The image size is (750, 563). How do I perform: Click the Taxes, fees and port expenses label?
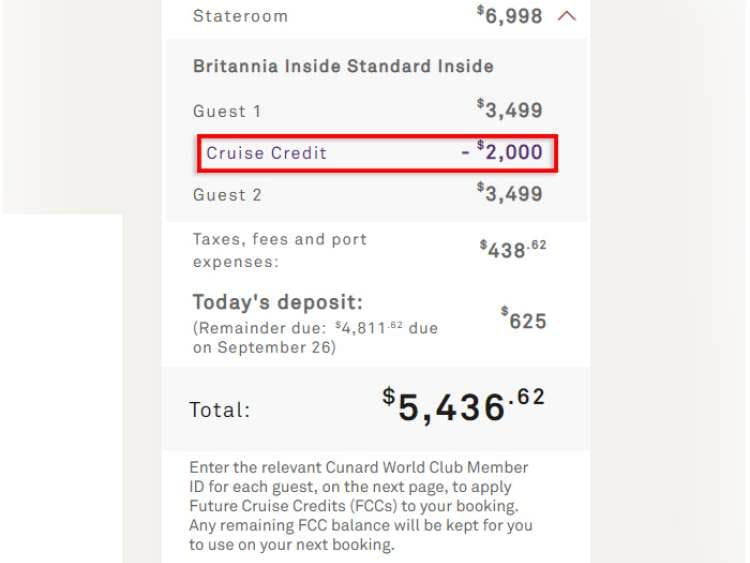(280, 250)
